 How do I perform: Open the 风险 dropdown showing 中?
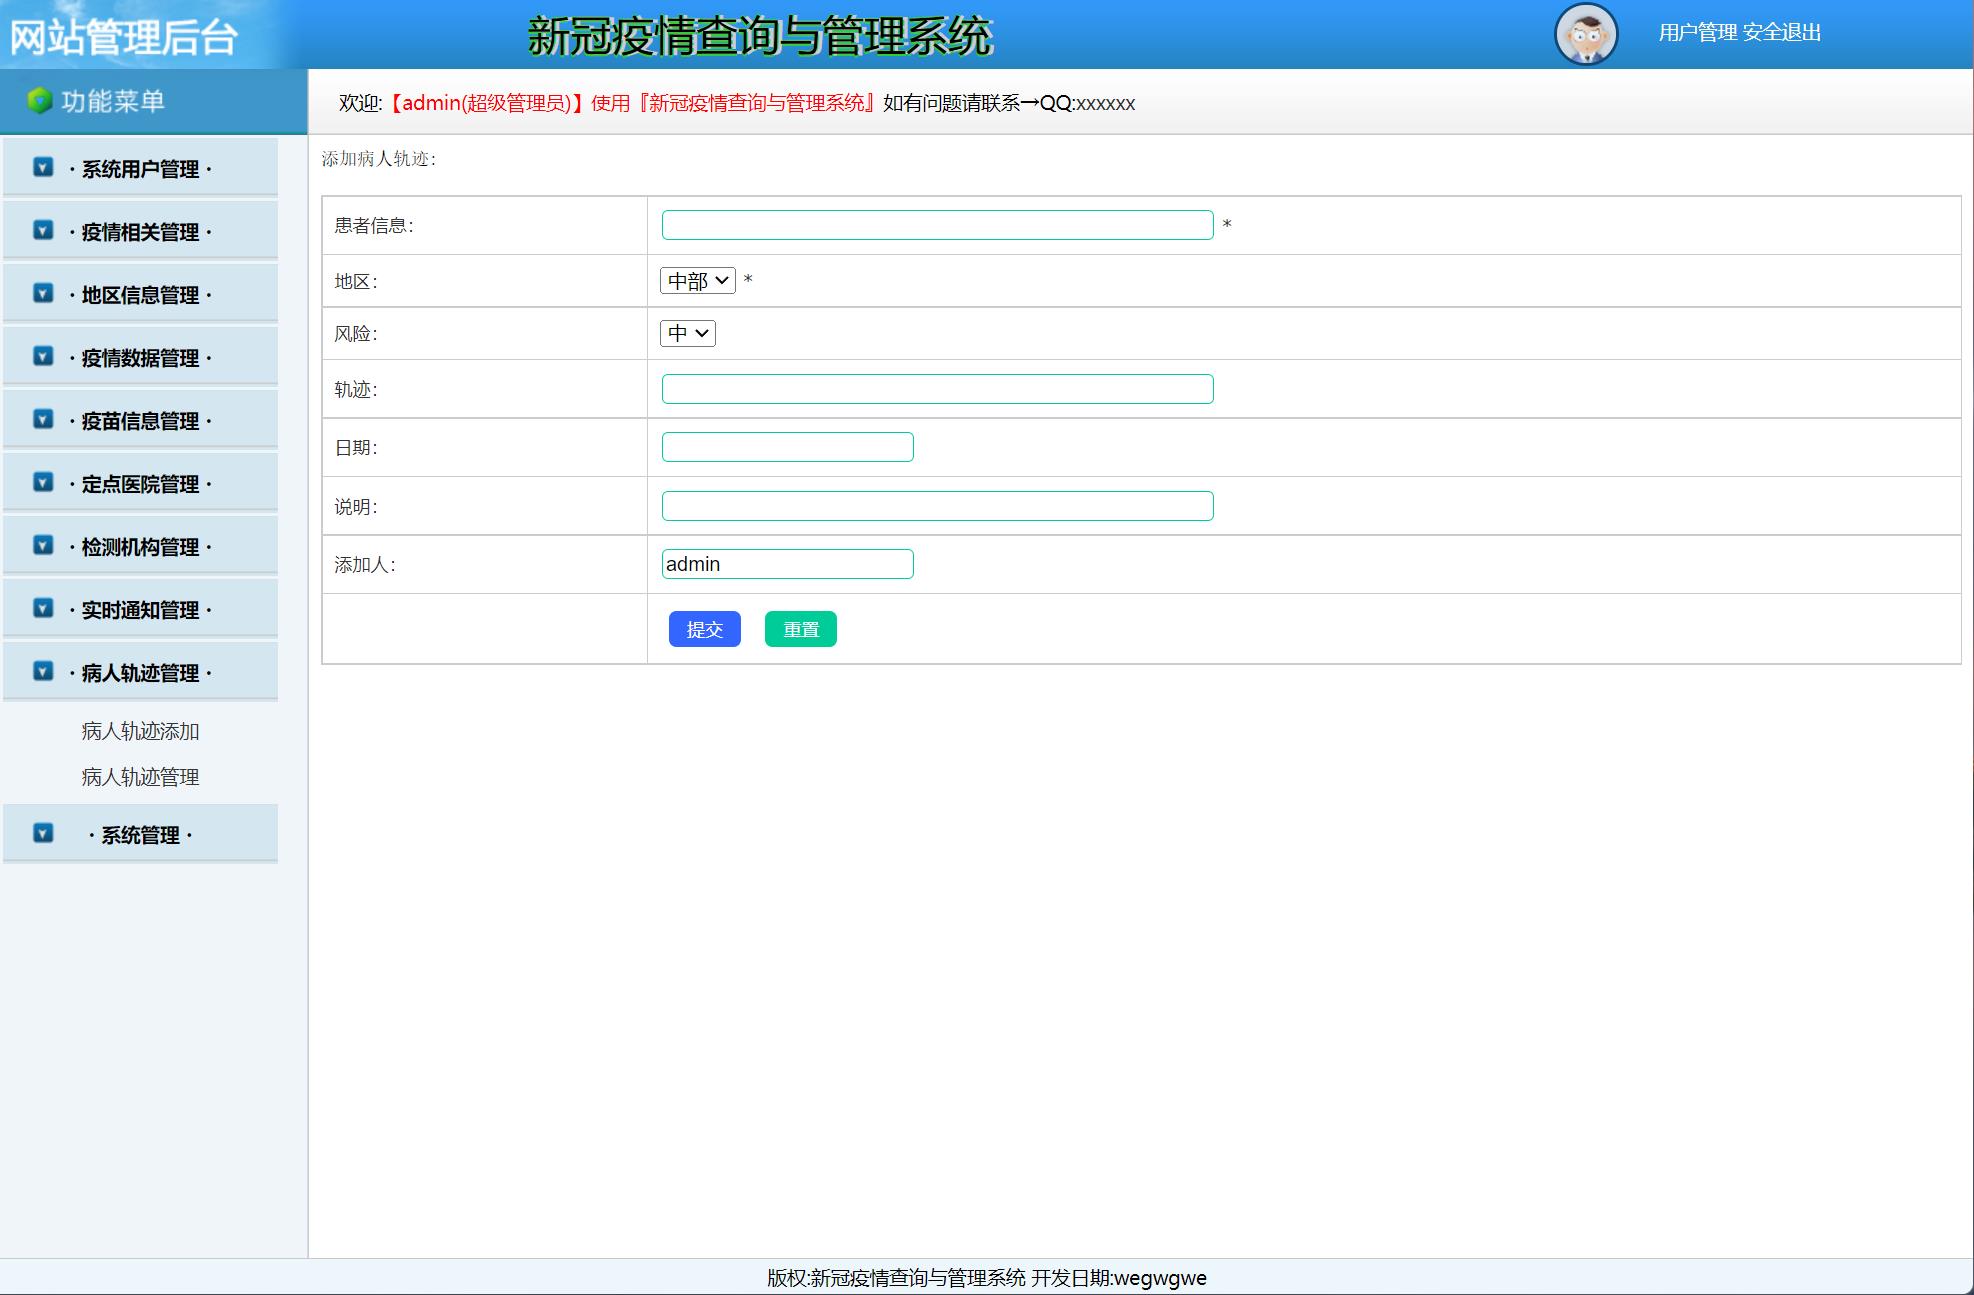[687, 333]
